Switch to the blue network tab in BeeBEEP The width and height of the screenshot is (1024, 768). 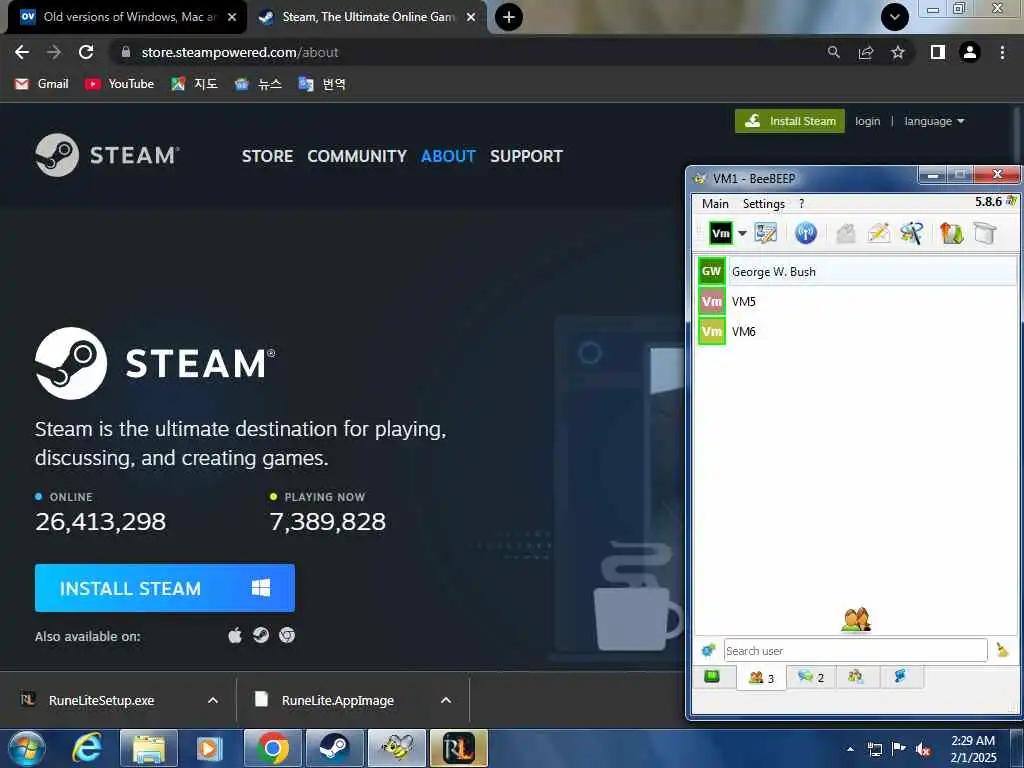[x=901, y=677]
